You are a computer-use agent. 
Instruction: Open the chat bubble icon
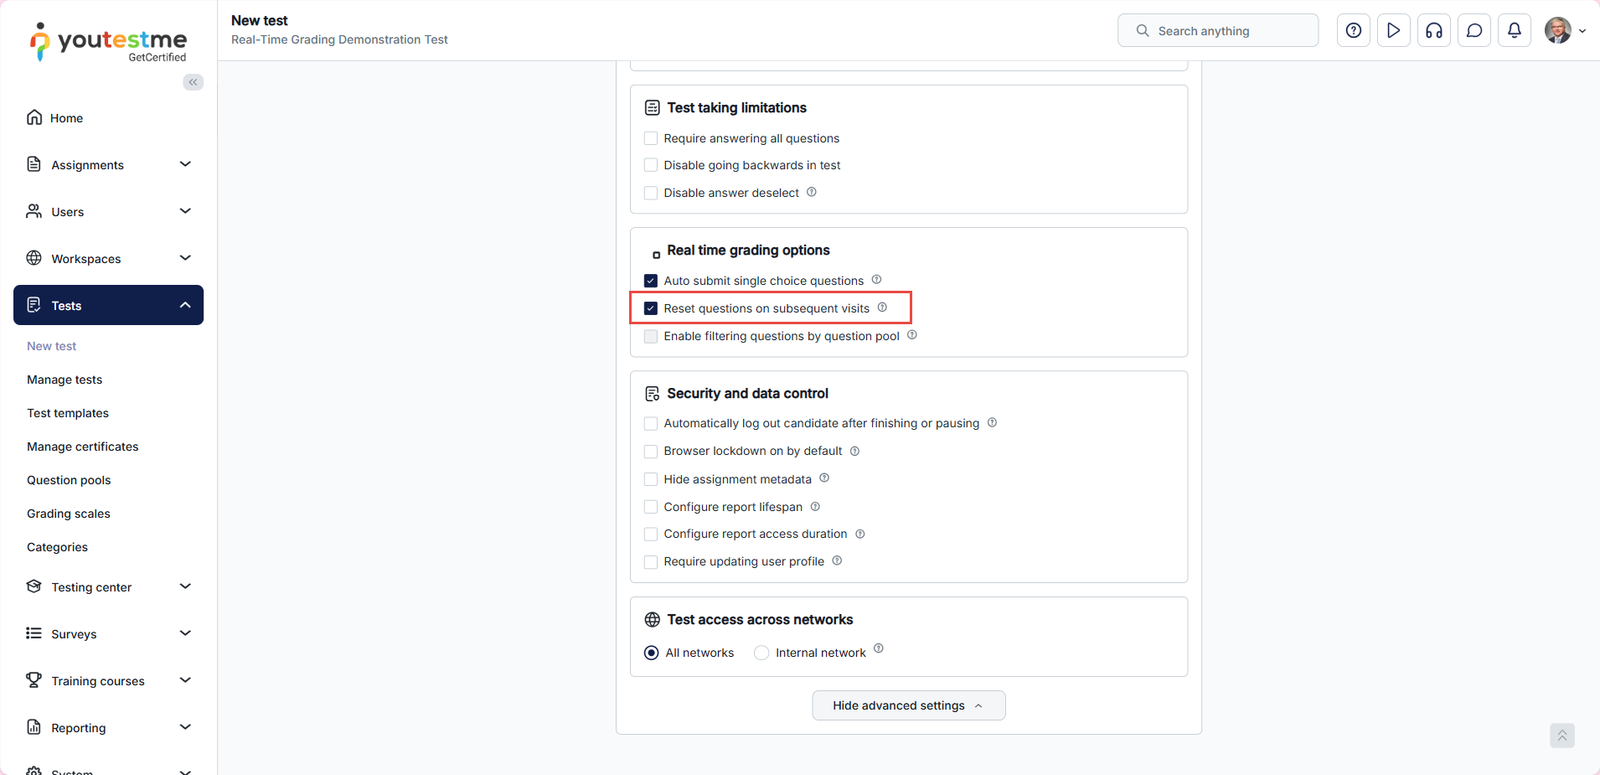coord(1474,31)
